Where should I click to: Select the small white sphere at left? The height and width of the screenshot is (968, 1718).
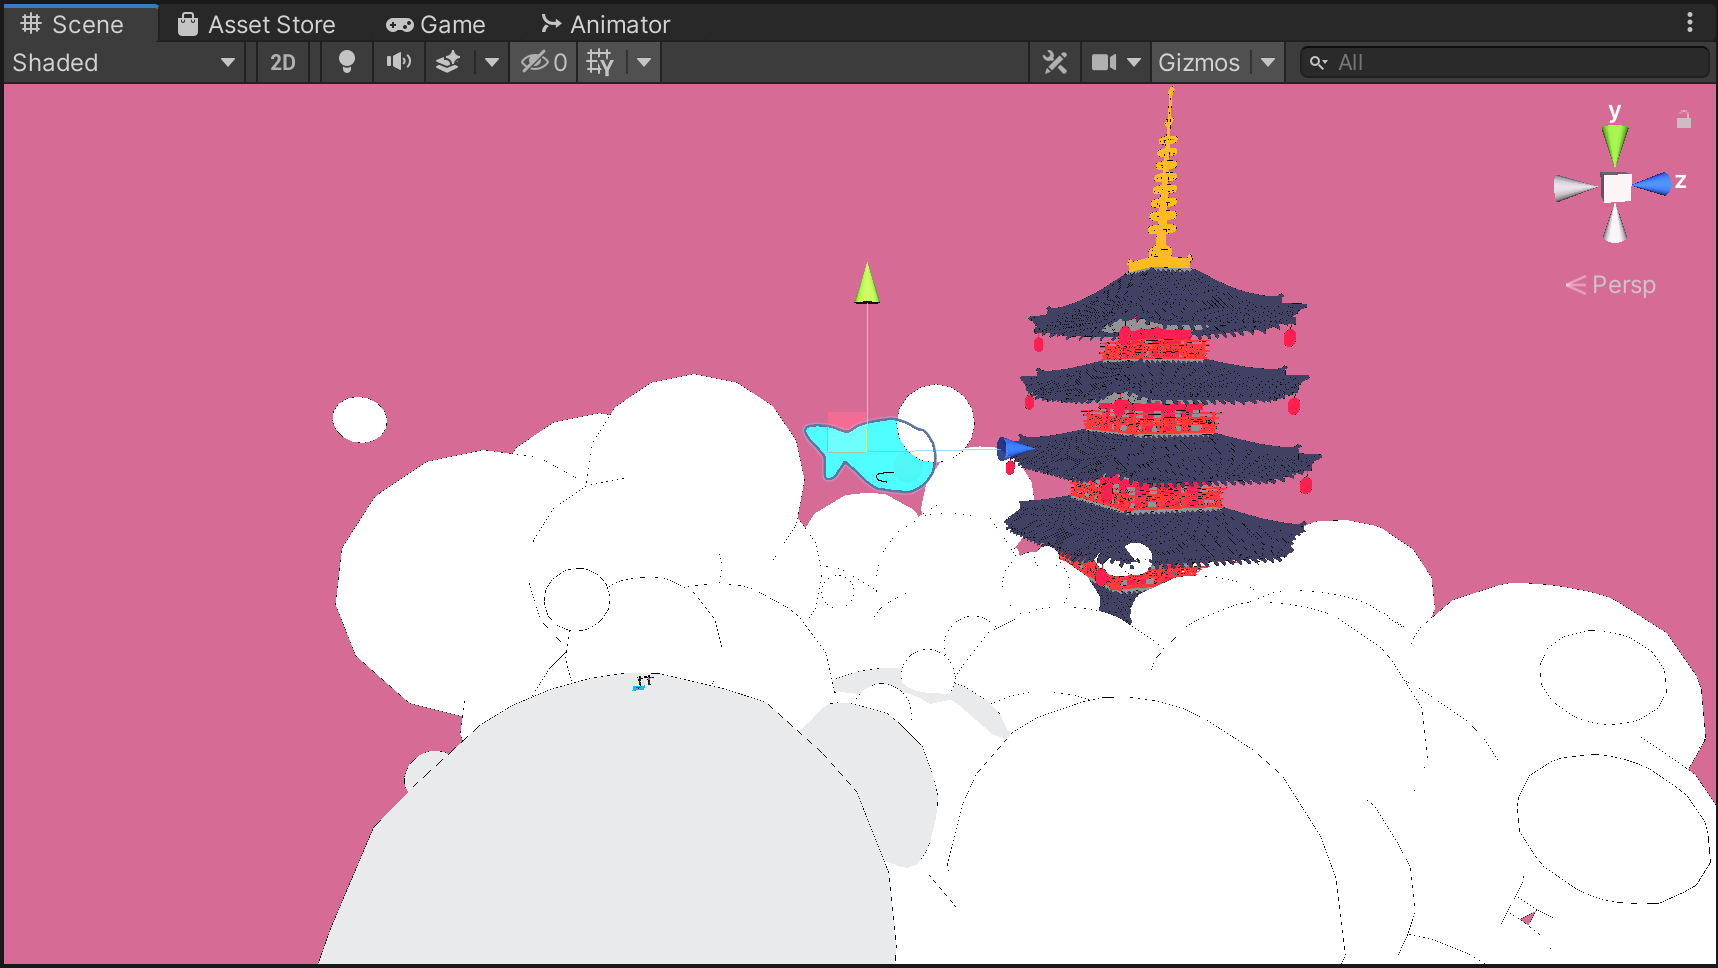coord(360,419)
